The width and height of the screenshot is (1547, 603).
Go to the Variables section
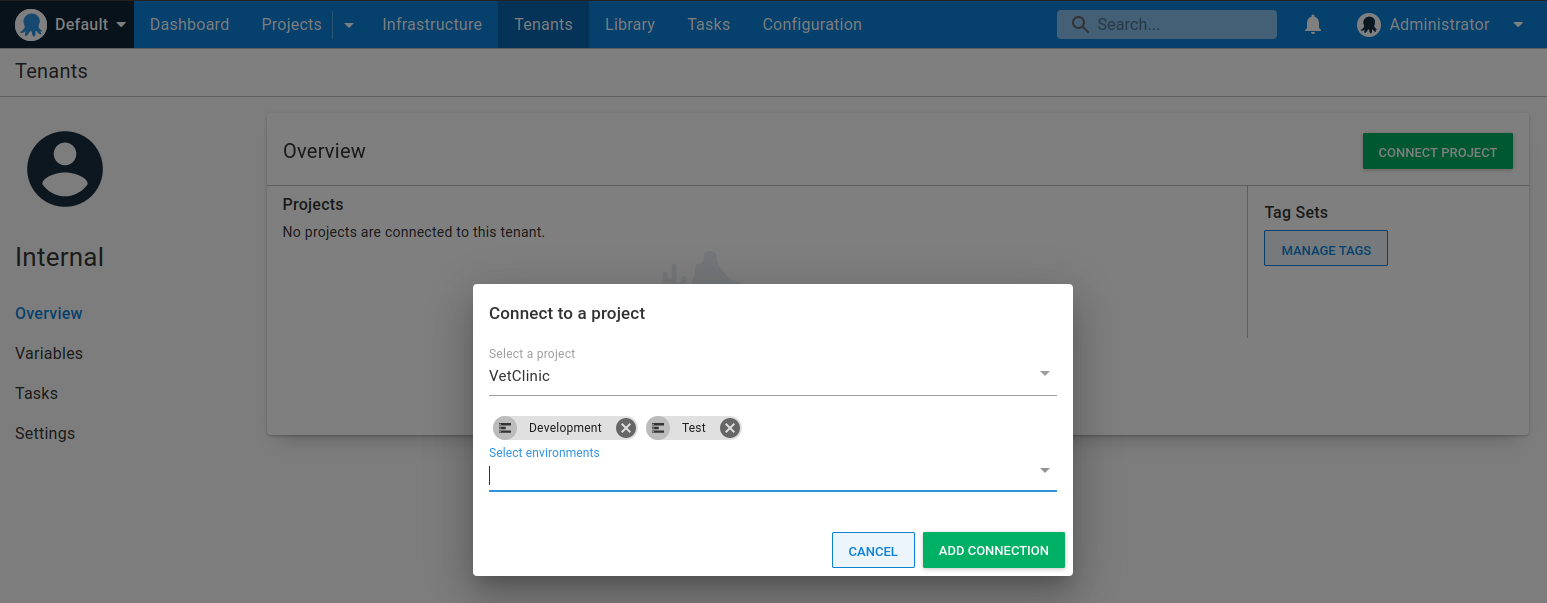tap(49, 353)
